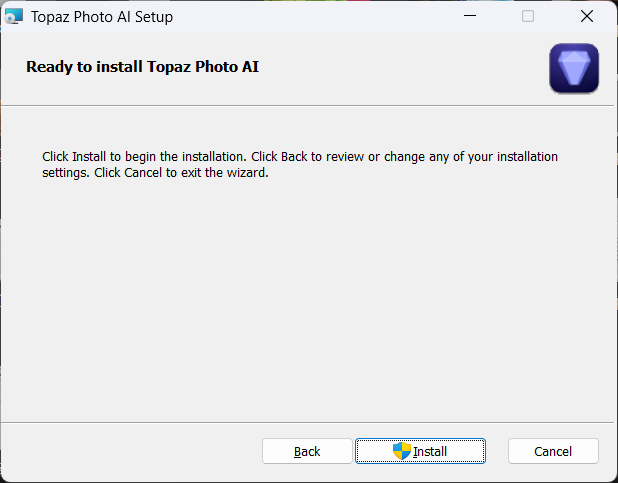Image resolution: width=618 pixels, height=483 pixels.
Task: Click the greyed-out maximize window button
Action: [x=528, y=16]
